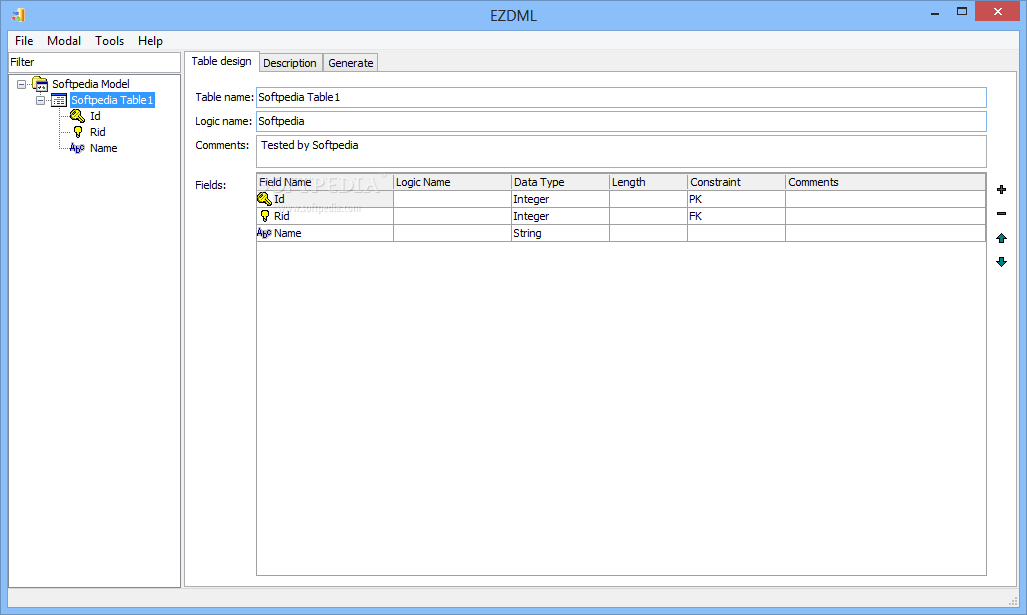Click the Logic Name column header
1027x615 pixels.
tap(452, 182)
